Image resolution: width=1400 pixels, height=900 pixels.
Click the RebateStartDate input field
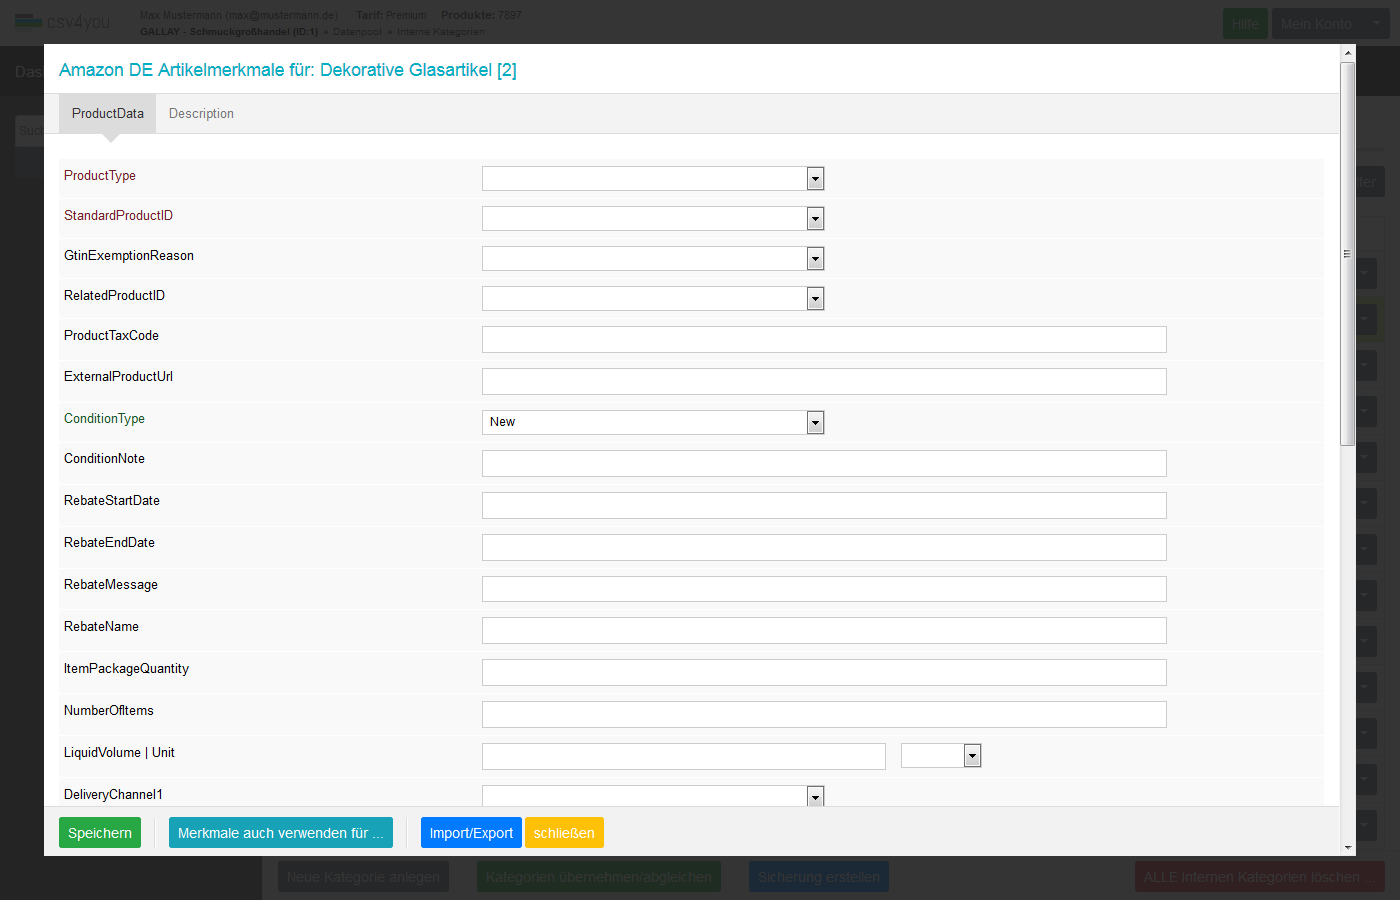824,505
